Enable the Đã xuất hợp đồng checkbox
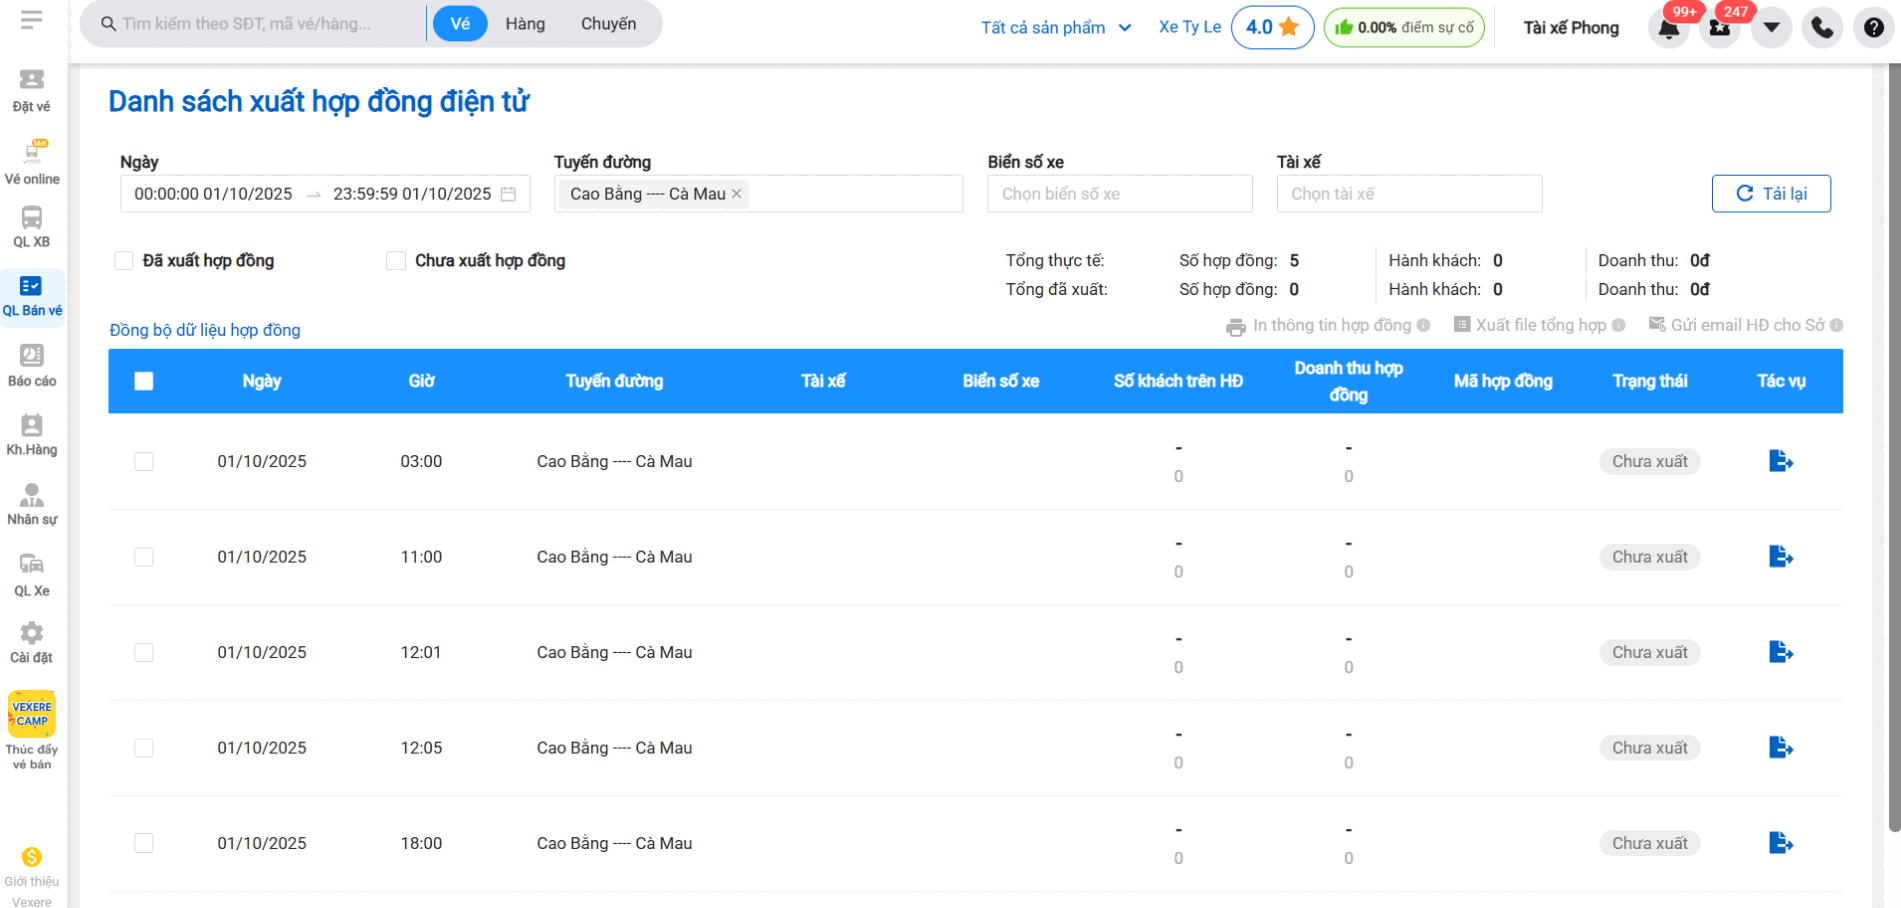The width and height of the screenshot is (1901, 908). click(x=124, y=261)
